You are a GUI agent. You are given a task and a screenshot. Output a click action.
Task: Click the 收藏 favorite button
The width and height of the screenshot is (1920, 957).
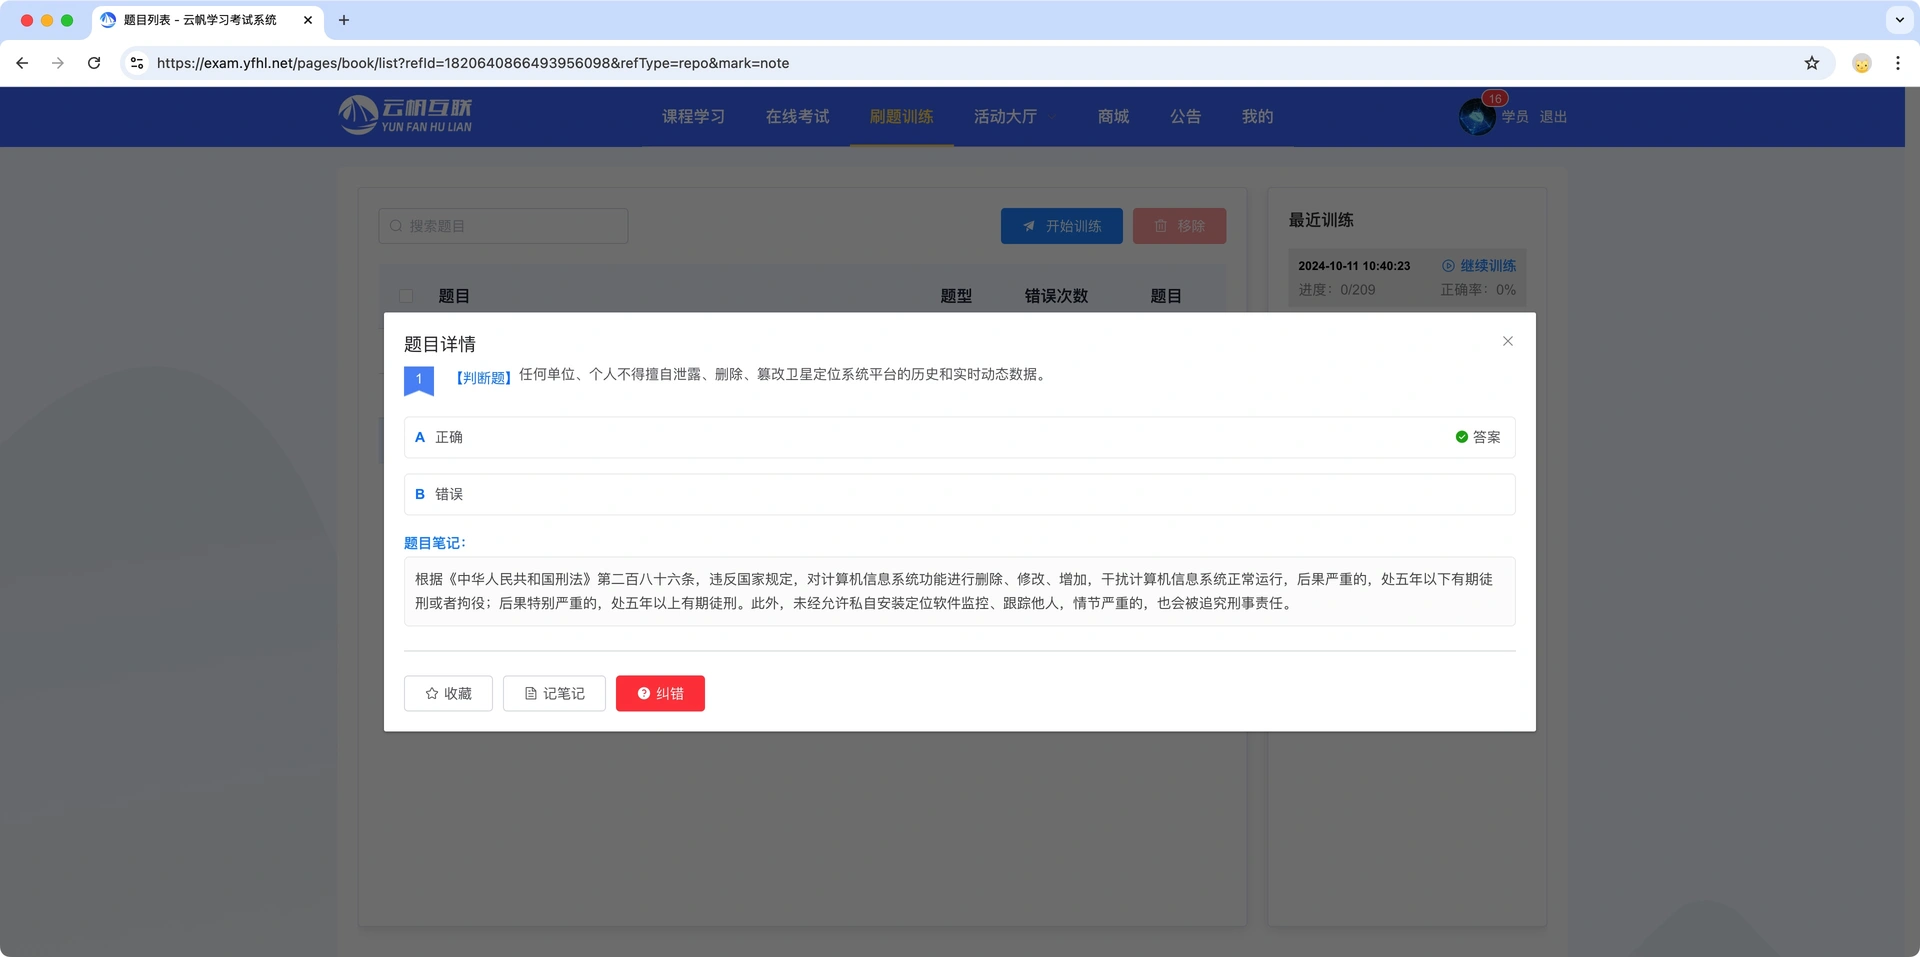pyautogui.click(x=448, y=693)
